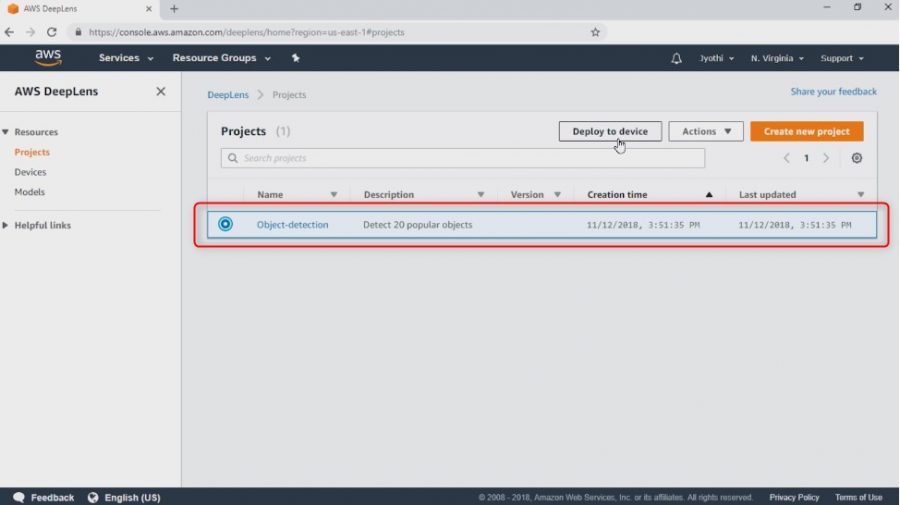Click the language globe icon

coord(92,497)
